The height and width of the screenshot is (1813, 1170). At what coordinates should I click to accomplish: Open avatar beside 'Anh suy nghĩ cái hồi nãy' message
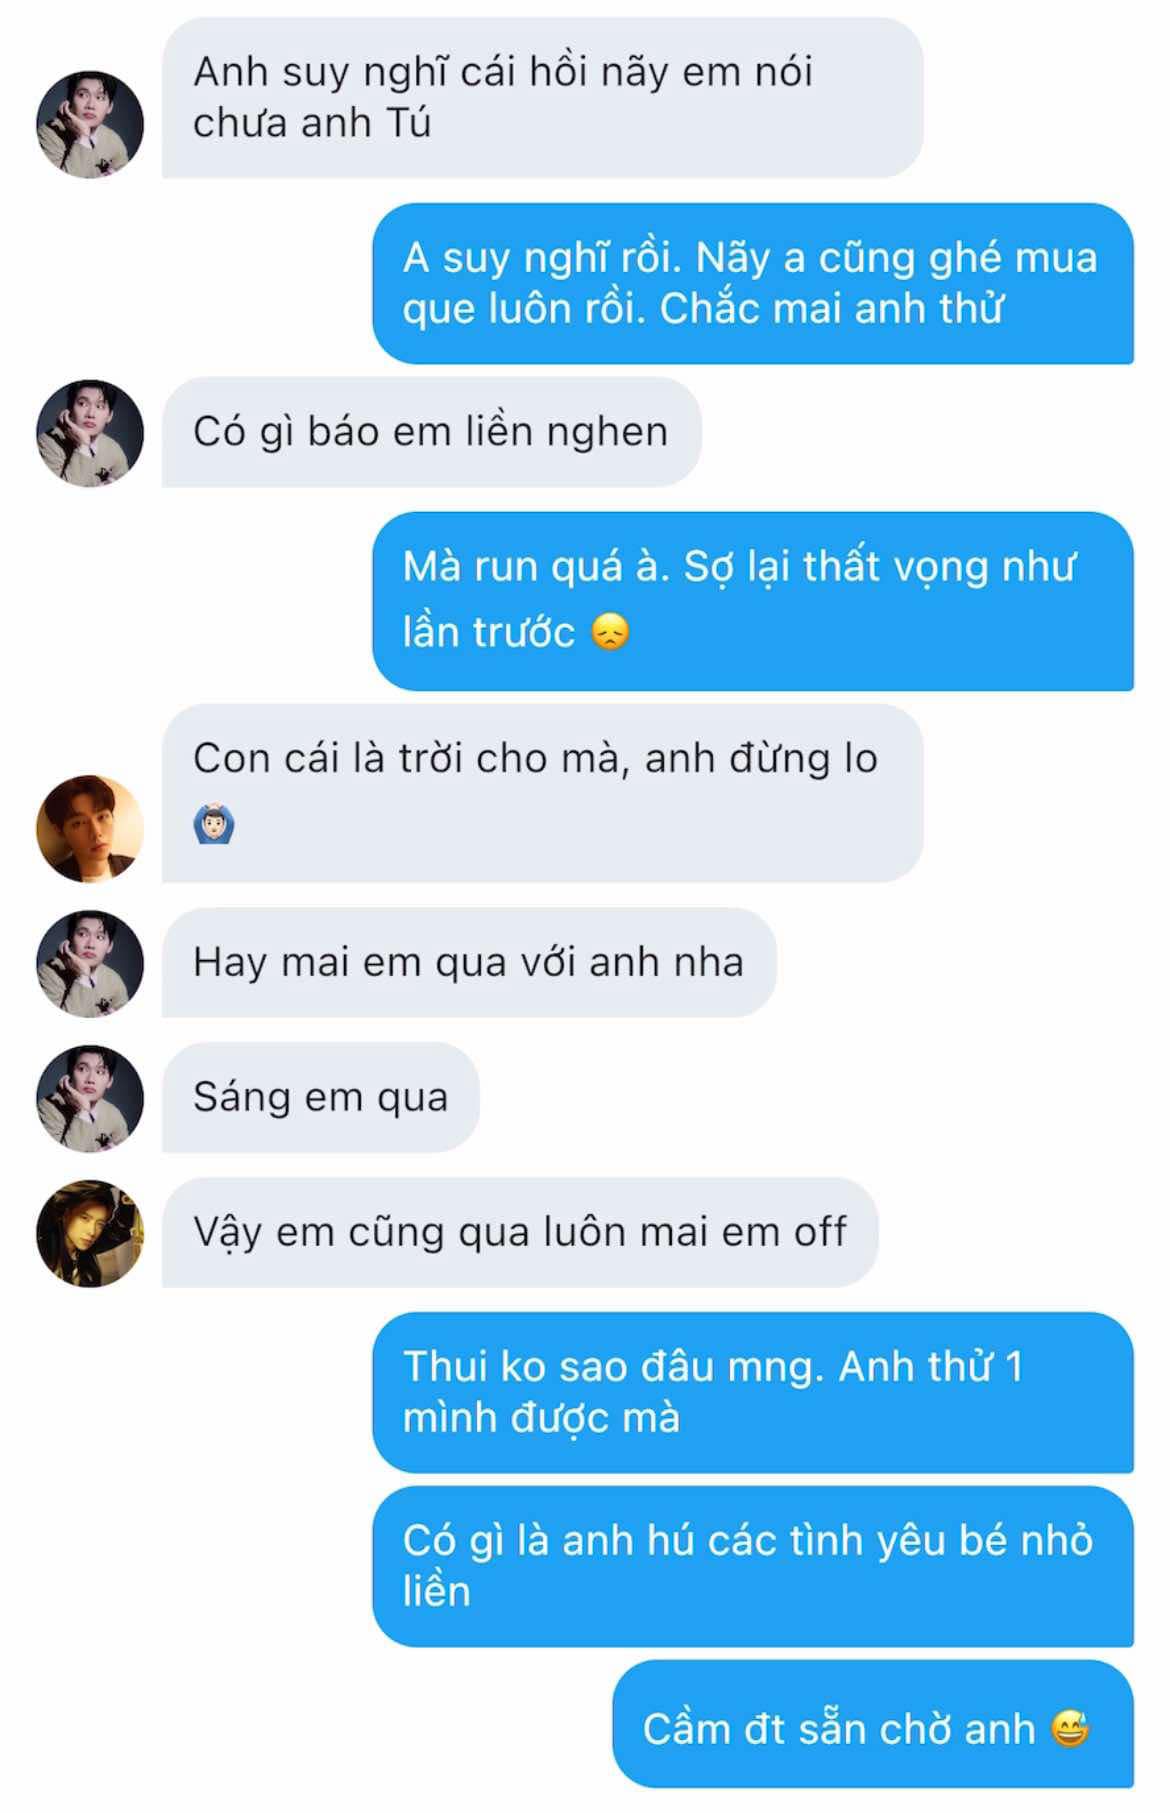(90, 124)
